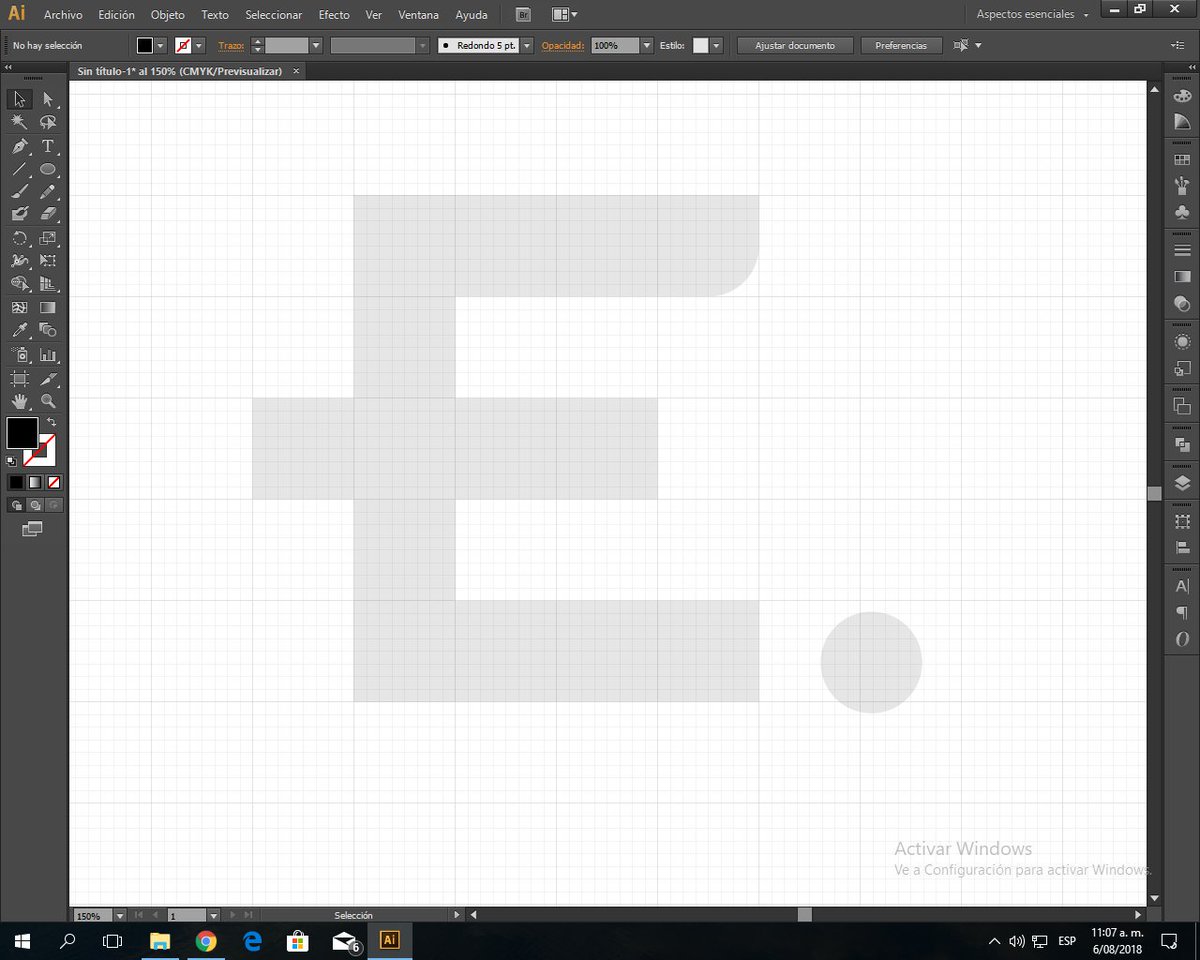Select the Paintbrush tool

[x=19, y=192]
